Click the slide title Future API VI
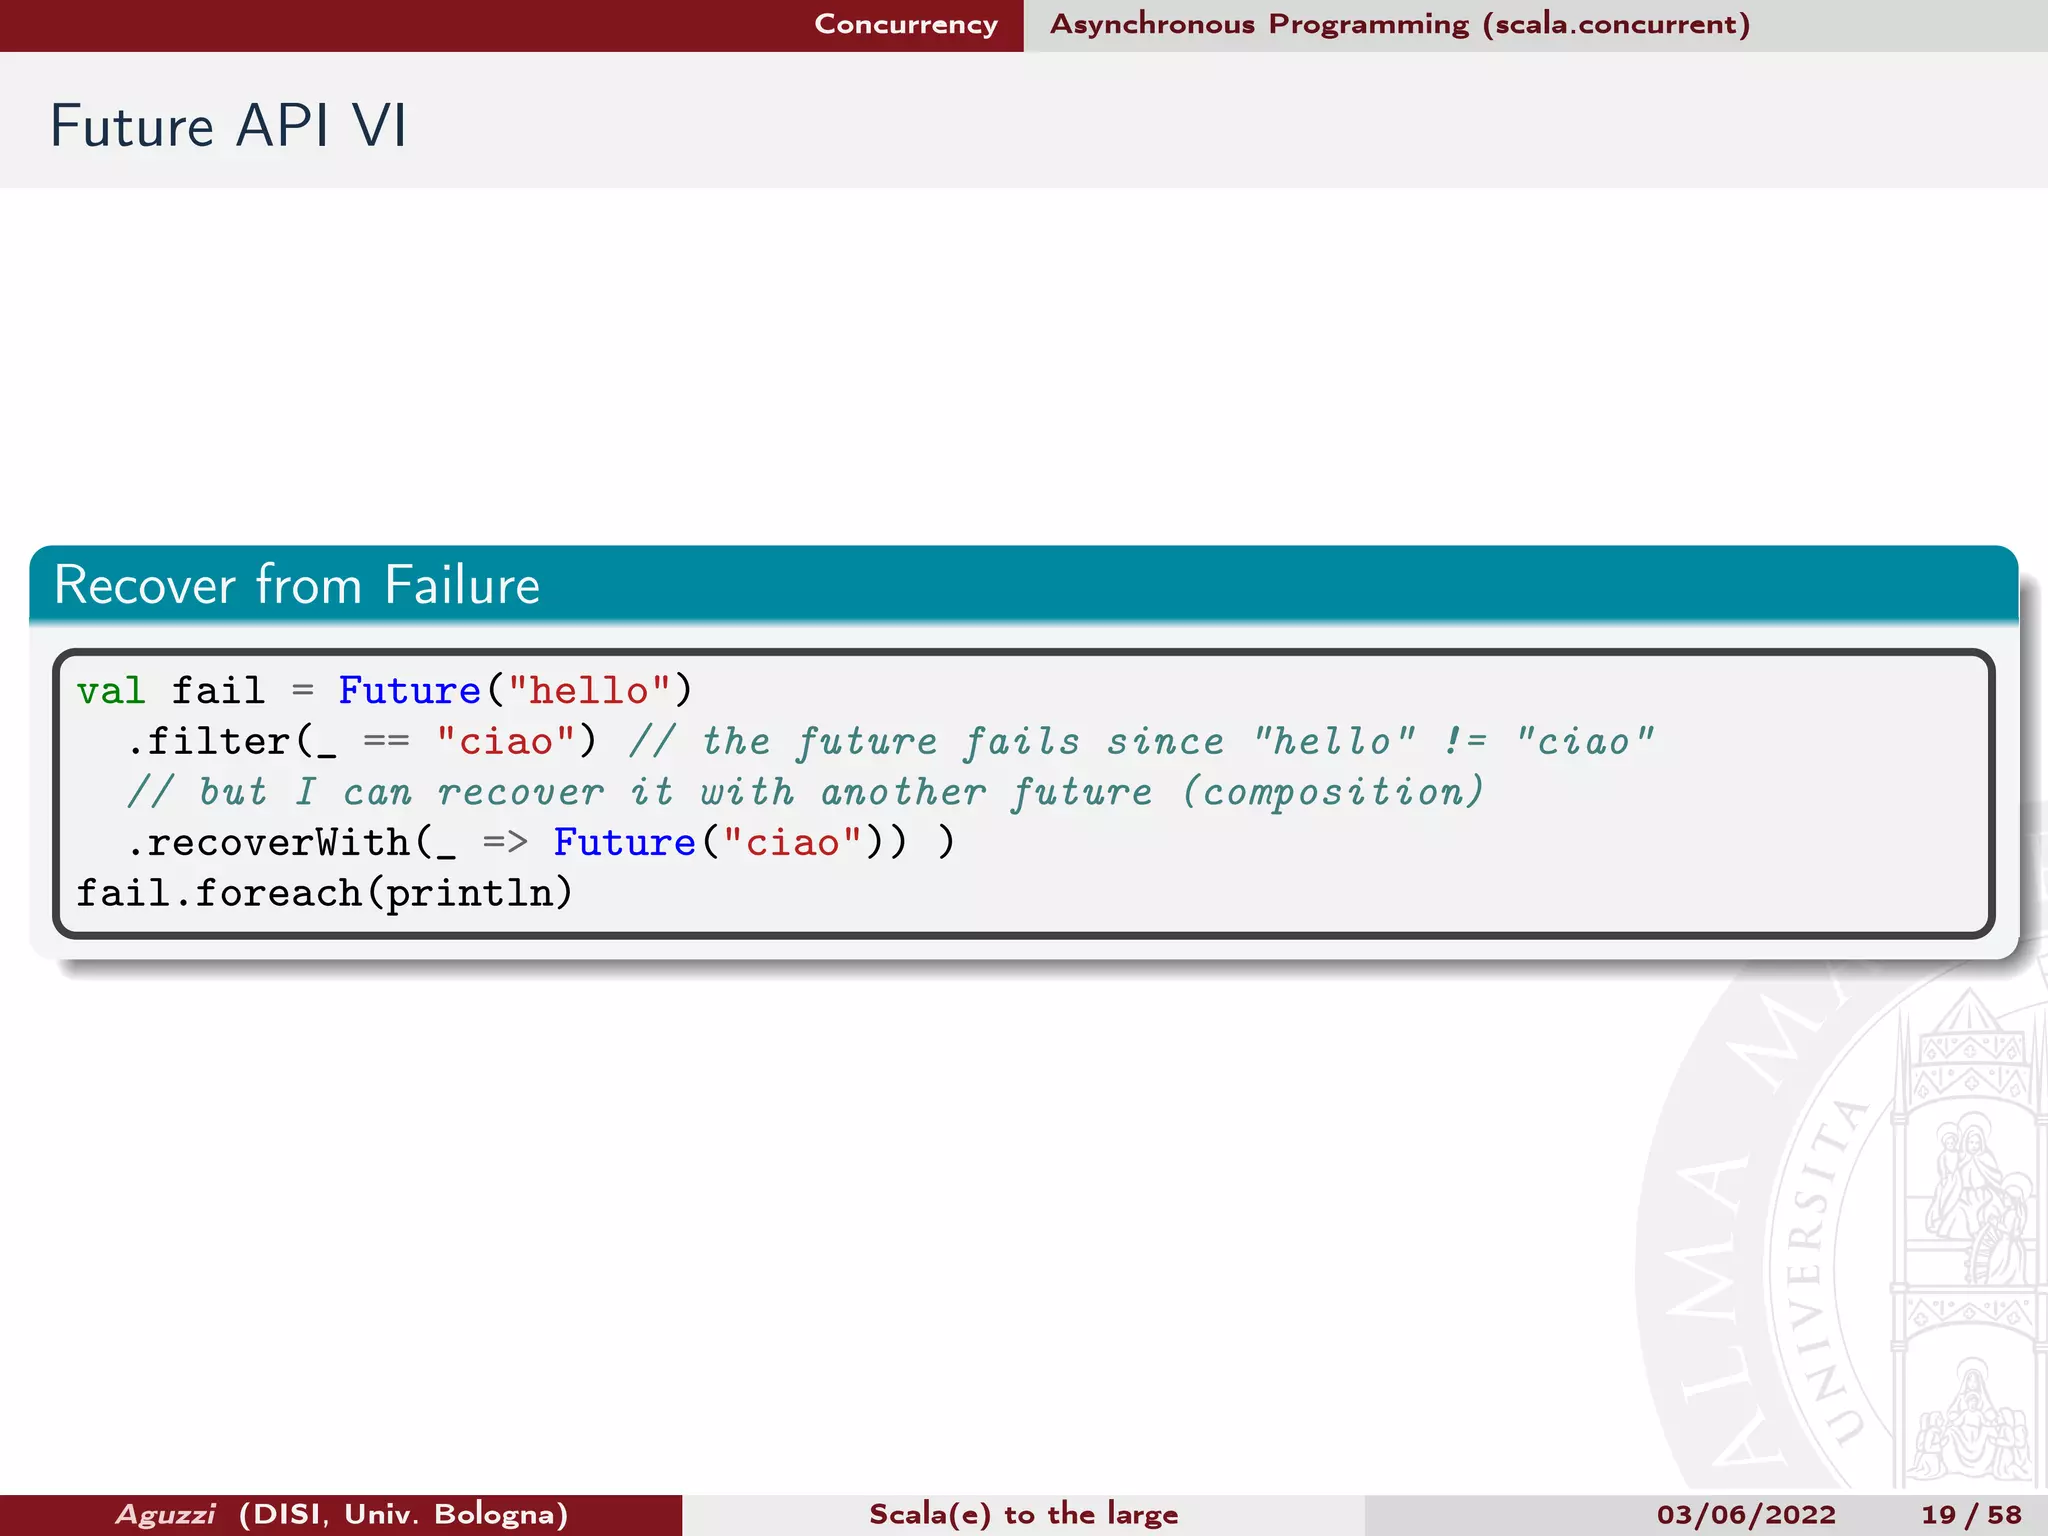Viewport: 2048px width, 1536px height. coord(229,126)
